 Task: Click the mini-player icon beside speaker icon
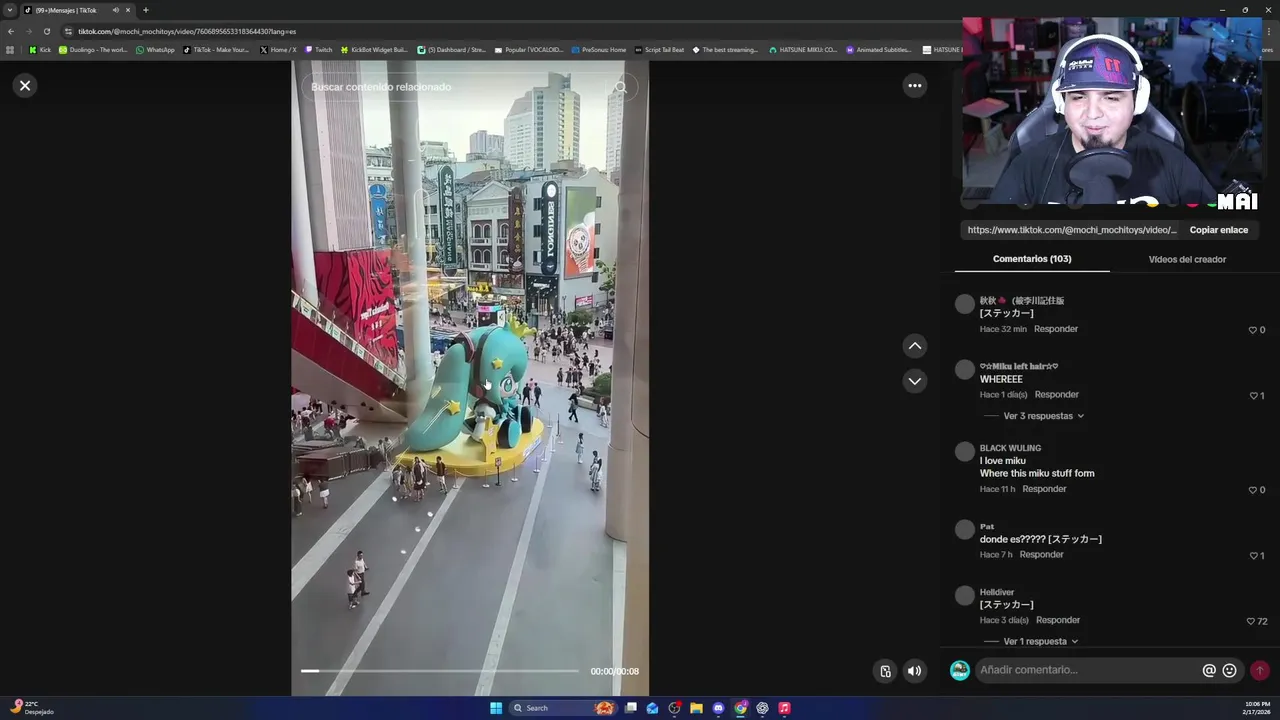[885, 671]
